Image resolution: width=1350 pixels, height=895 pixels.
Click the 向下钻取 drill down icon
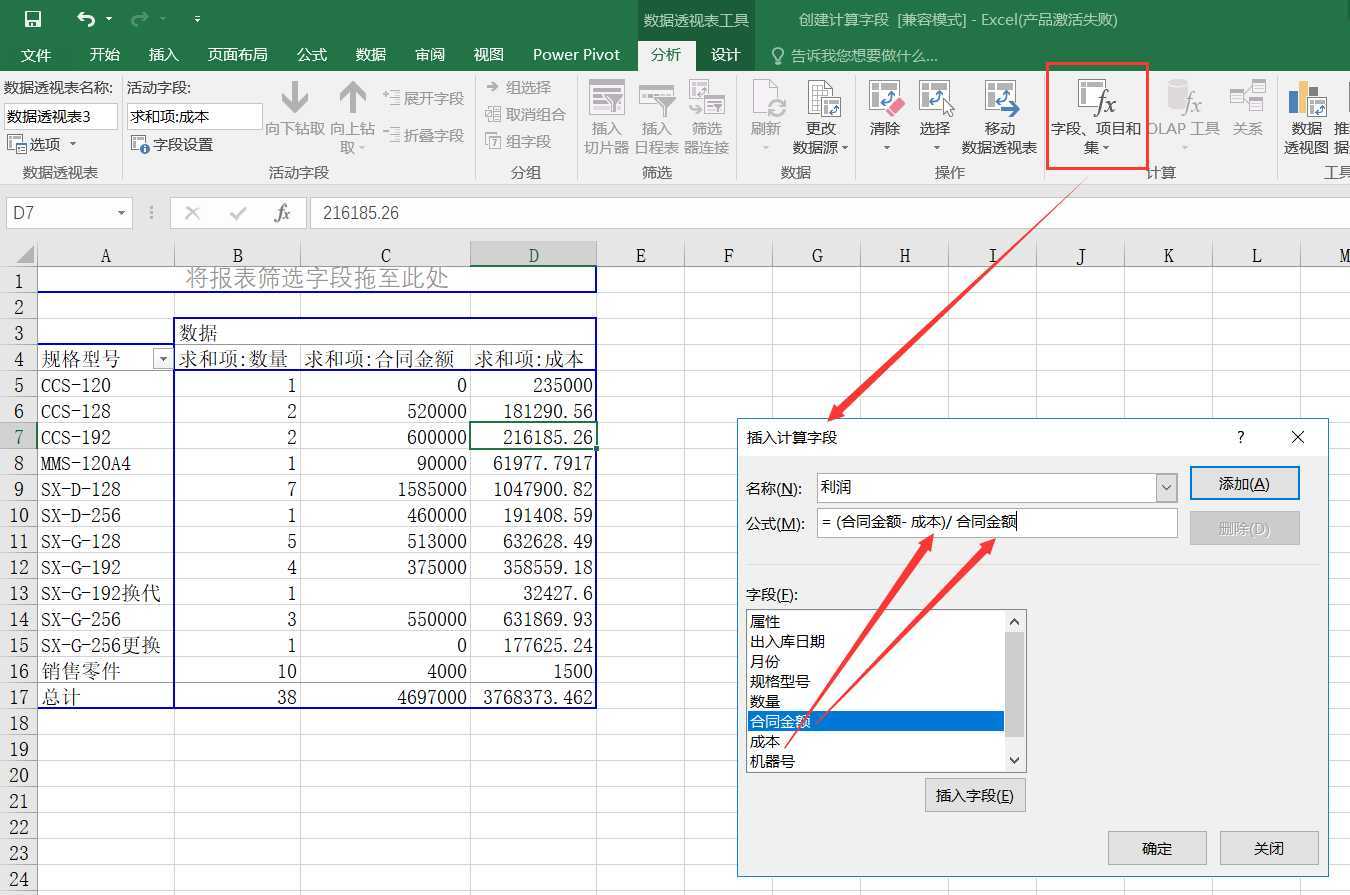pos(294,98)
